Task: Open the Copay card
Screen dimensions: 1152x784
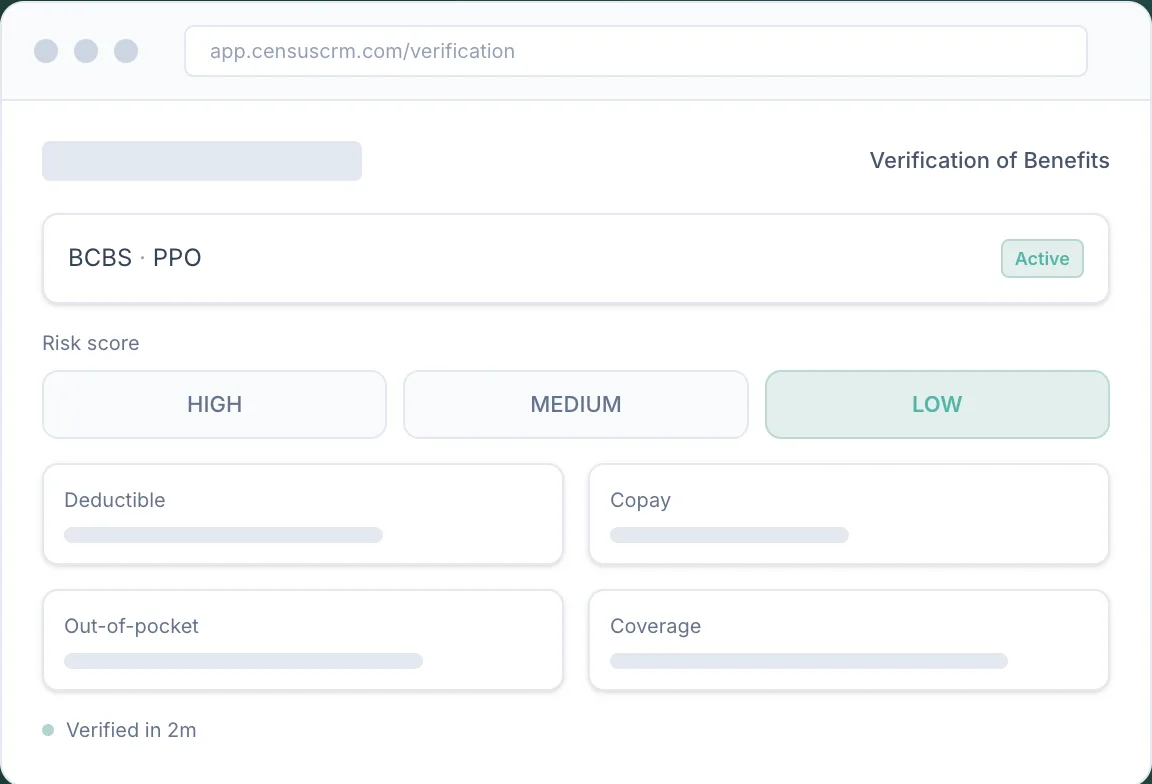Action: click(849, 514)
